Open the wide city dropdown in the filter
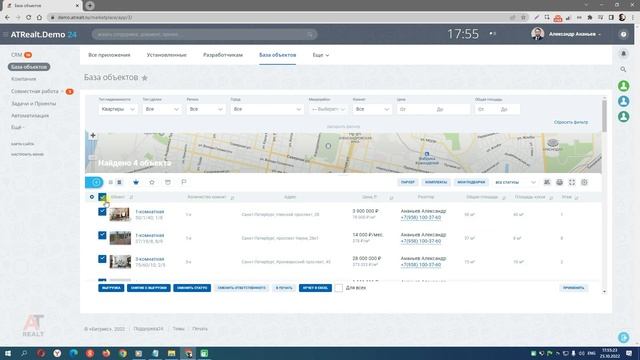 267,109
